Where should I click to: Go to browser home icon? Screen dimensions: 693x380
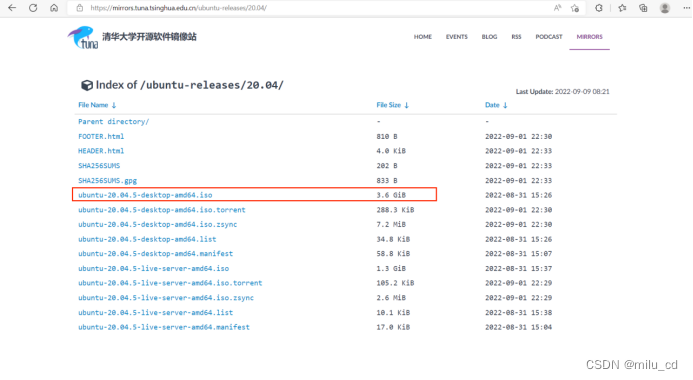[54, 8]
